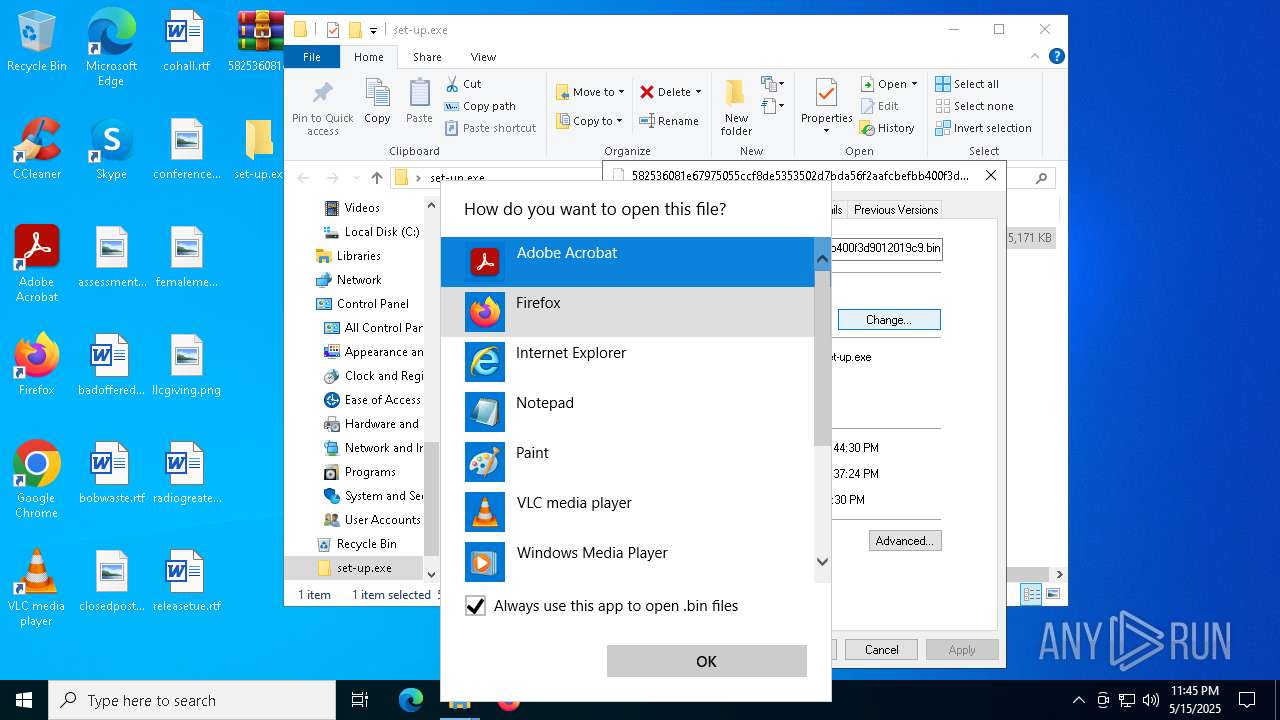1280x720 pixels.
Task: Click Select all in the ribbon
Action: pos(967,84)
